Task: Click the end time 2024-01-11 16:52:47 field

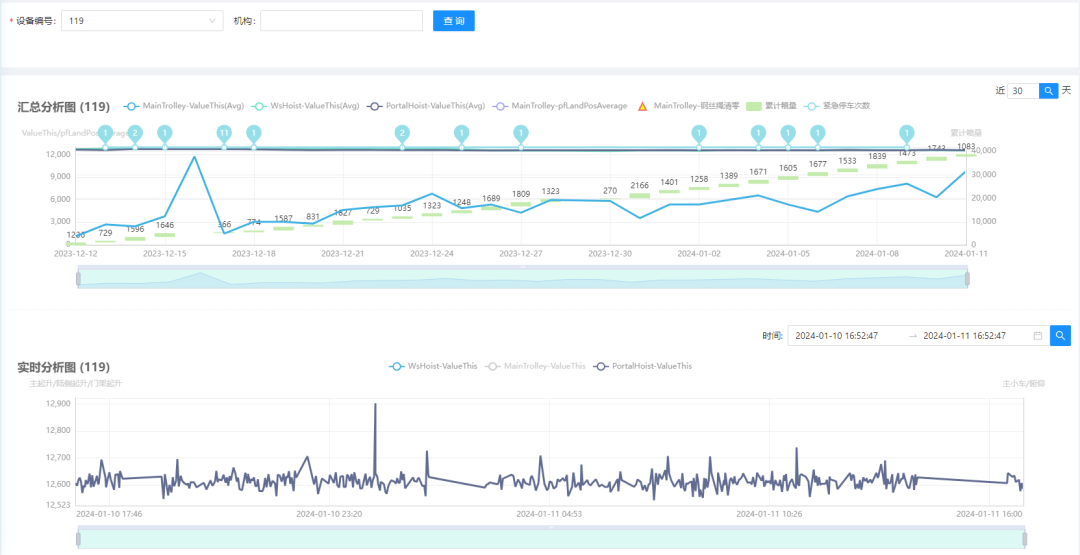Action: (965, 336)
